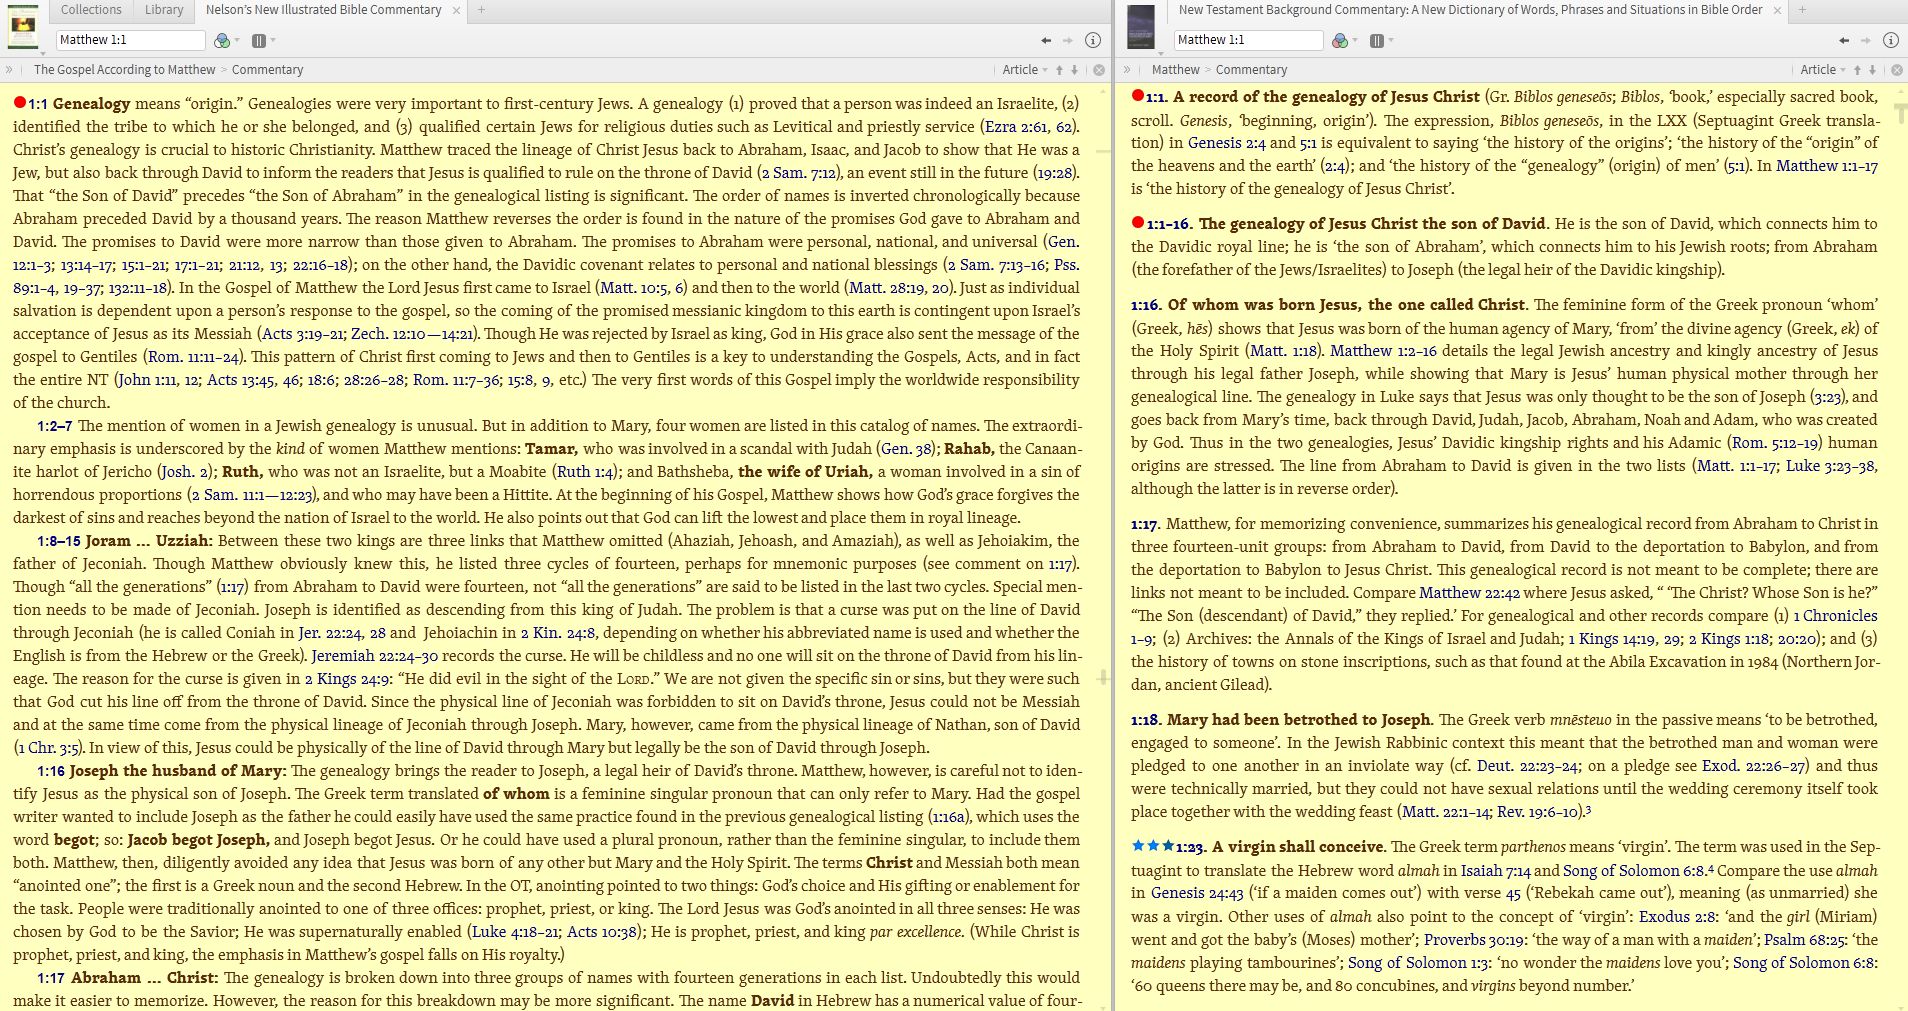Viewport: 1908px width, 1011px height.
Task: Open the Acts 3:19–21 reference link
Action: (x=303, y=334)
